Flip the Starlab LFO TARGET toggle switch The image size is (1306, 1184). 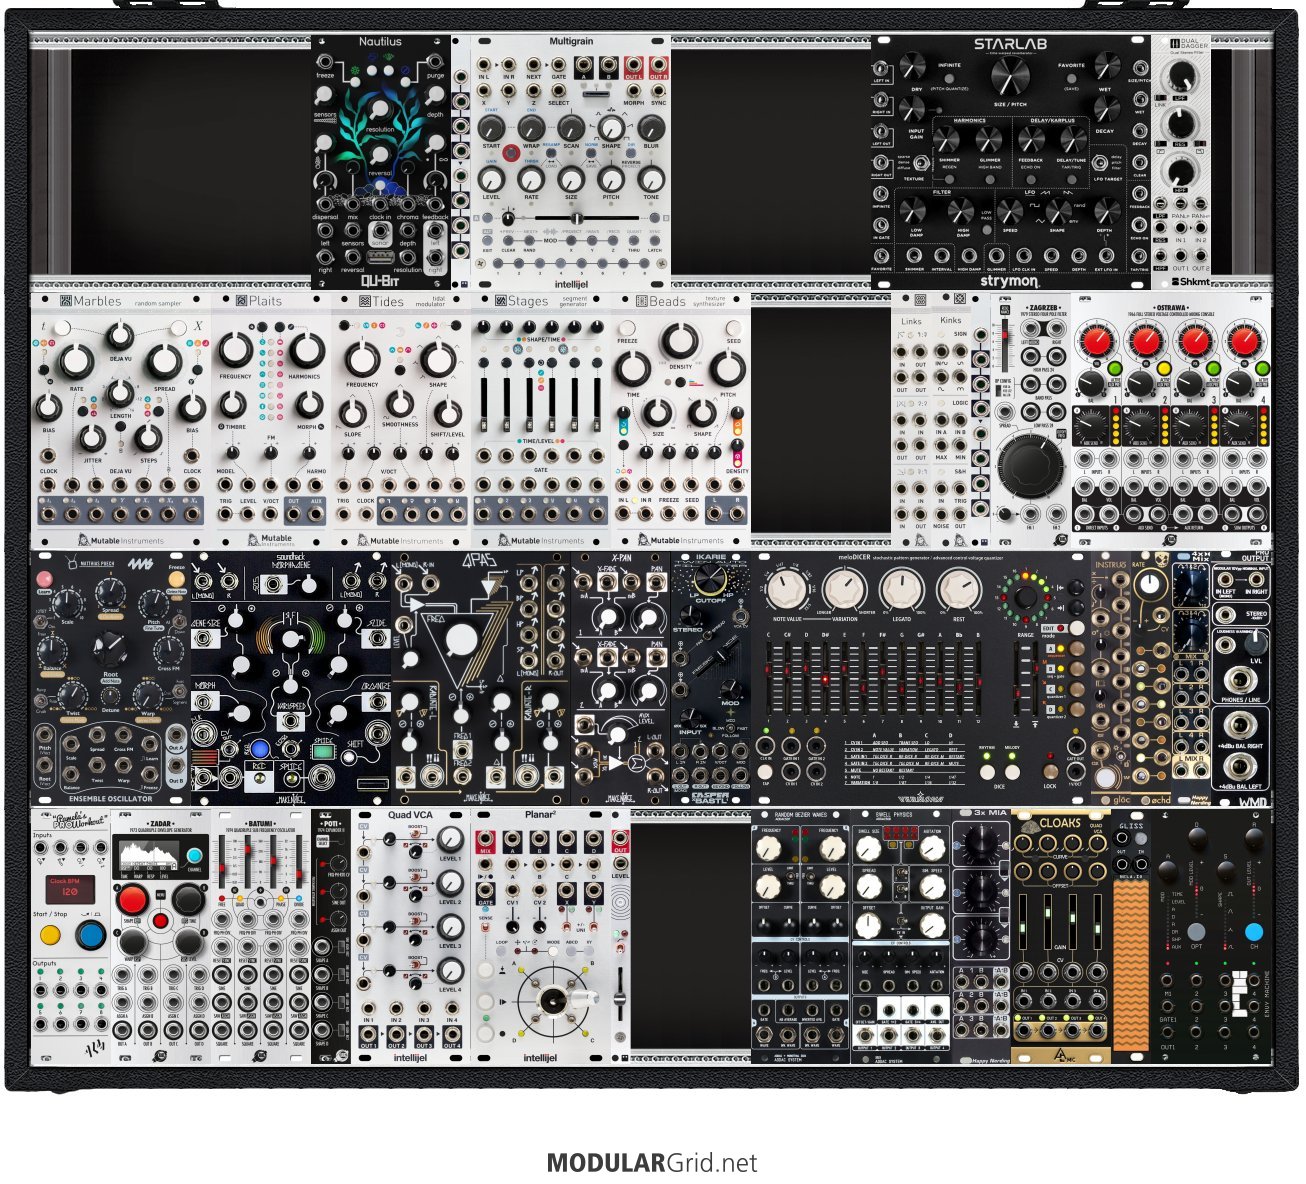click(x=1101, y=163)
